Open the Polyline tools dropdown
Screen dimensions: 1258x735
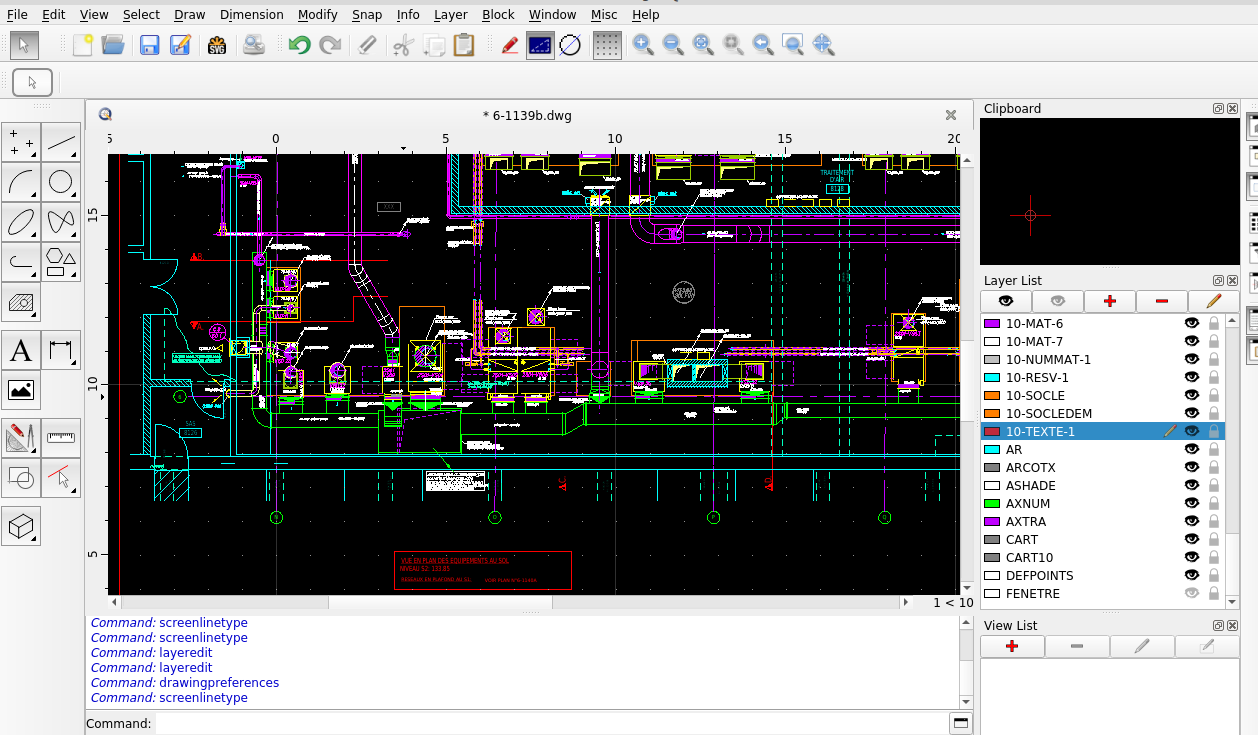pyautogui.click(x=21, y=262)
